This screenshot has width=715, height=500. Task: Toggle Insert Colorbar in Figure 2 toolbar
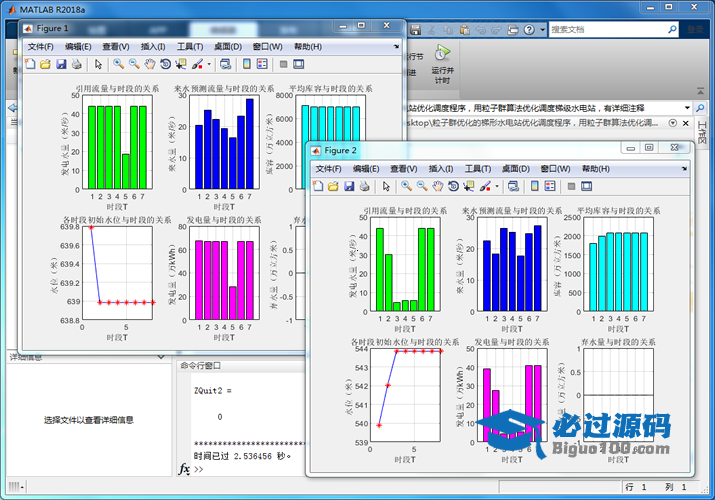[535, 186]
